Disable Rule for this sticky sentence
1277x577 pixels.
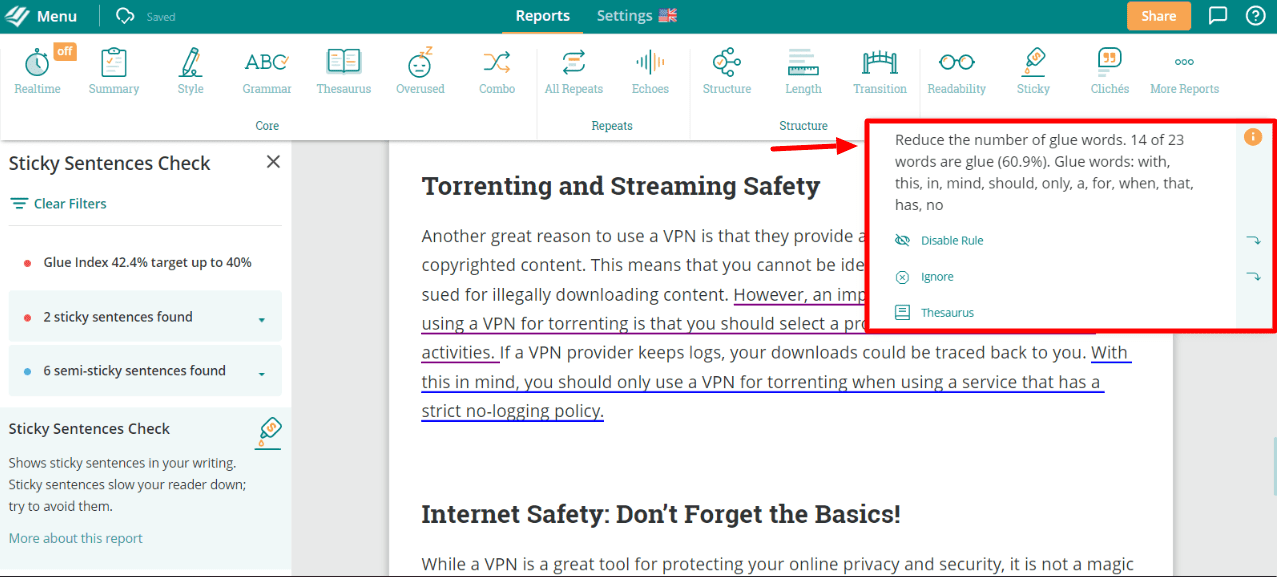pyautogui.click(x=952, y=241)
